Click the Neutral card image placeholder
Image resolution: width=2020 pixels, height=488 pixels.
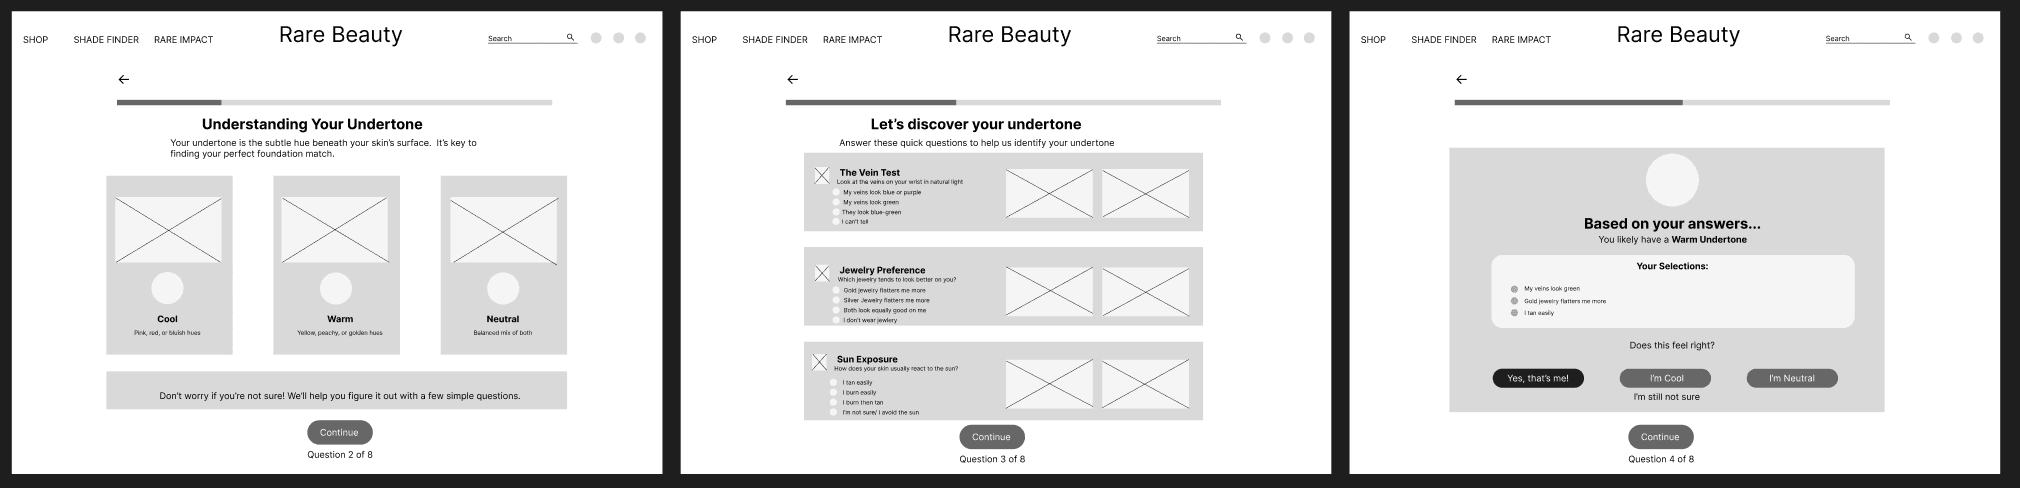[x=504, y=230]
